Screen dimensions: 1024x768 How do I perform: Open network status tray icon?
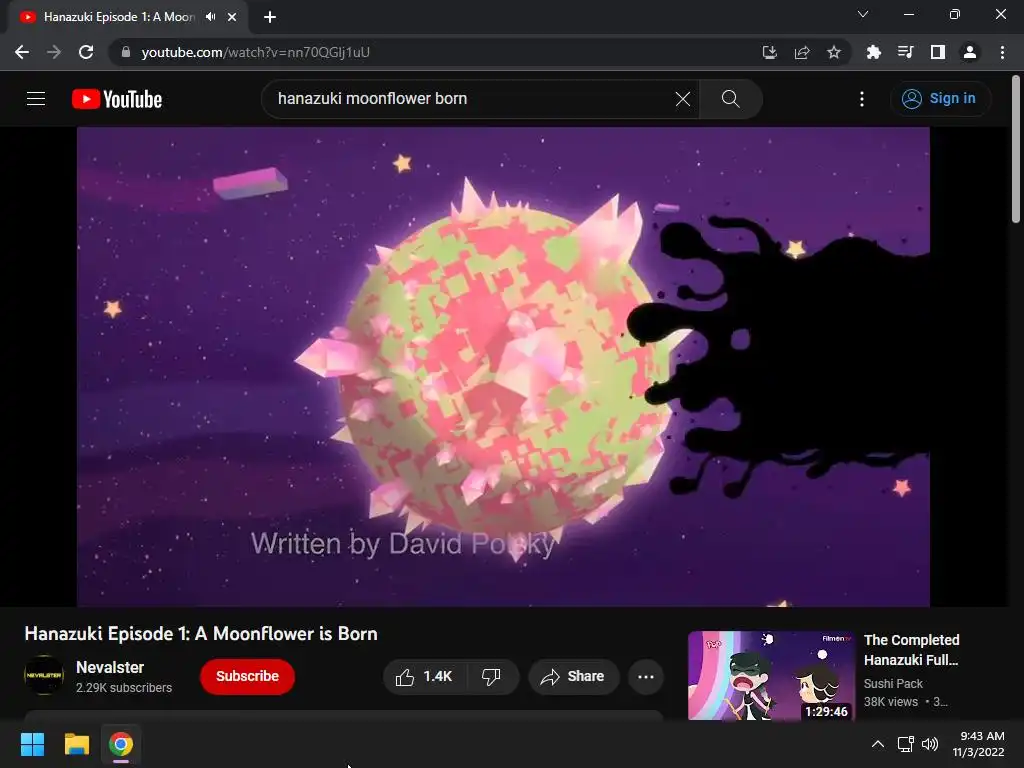pyautogui.click(x=906, y=744)
